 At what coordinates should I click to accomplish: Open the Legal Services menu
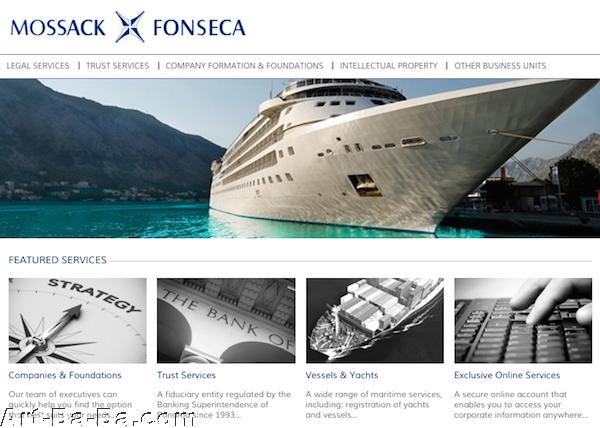tap(38, 66)
